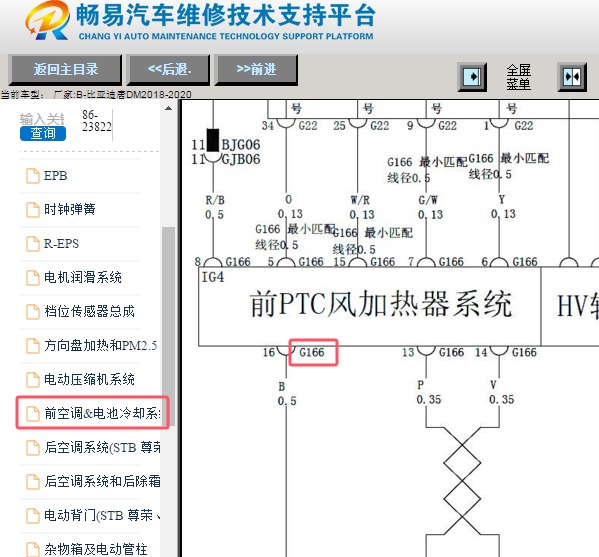Click the document icon beside 方向盘加热和PM2.5
Viewport: 599px width, 557px height.
(x=33, y=345)
